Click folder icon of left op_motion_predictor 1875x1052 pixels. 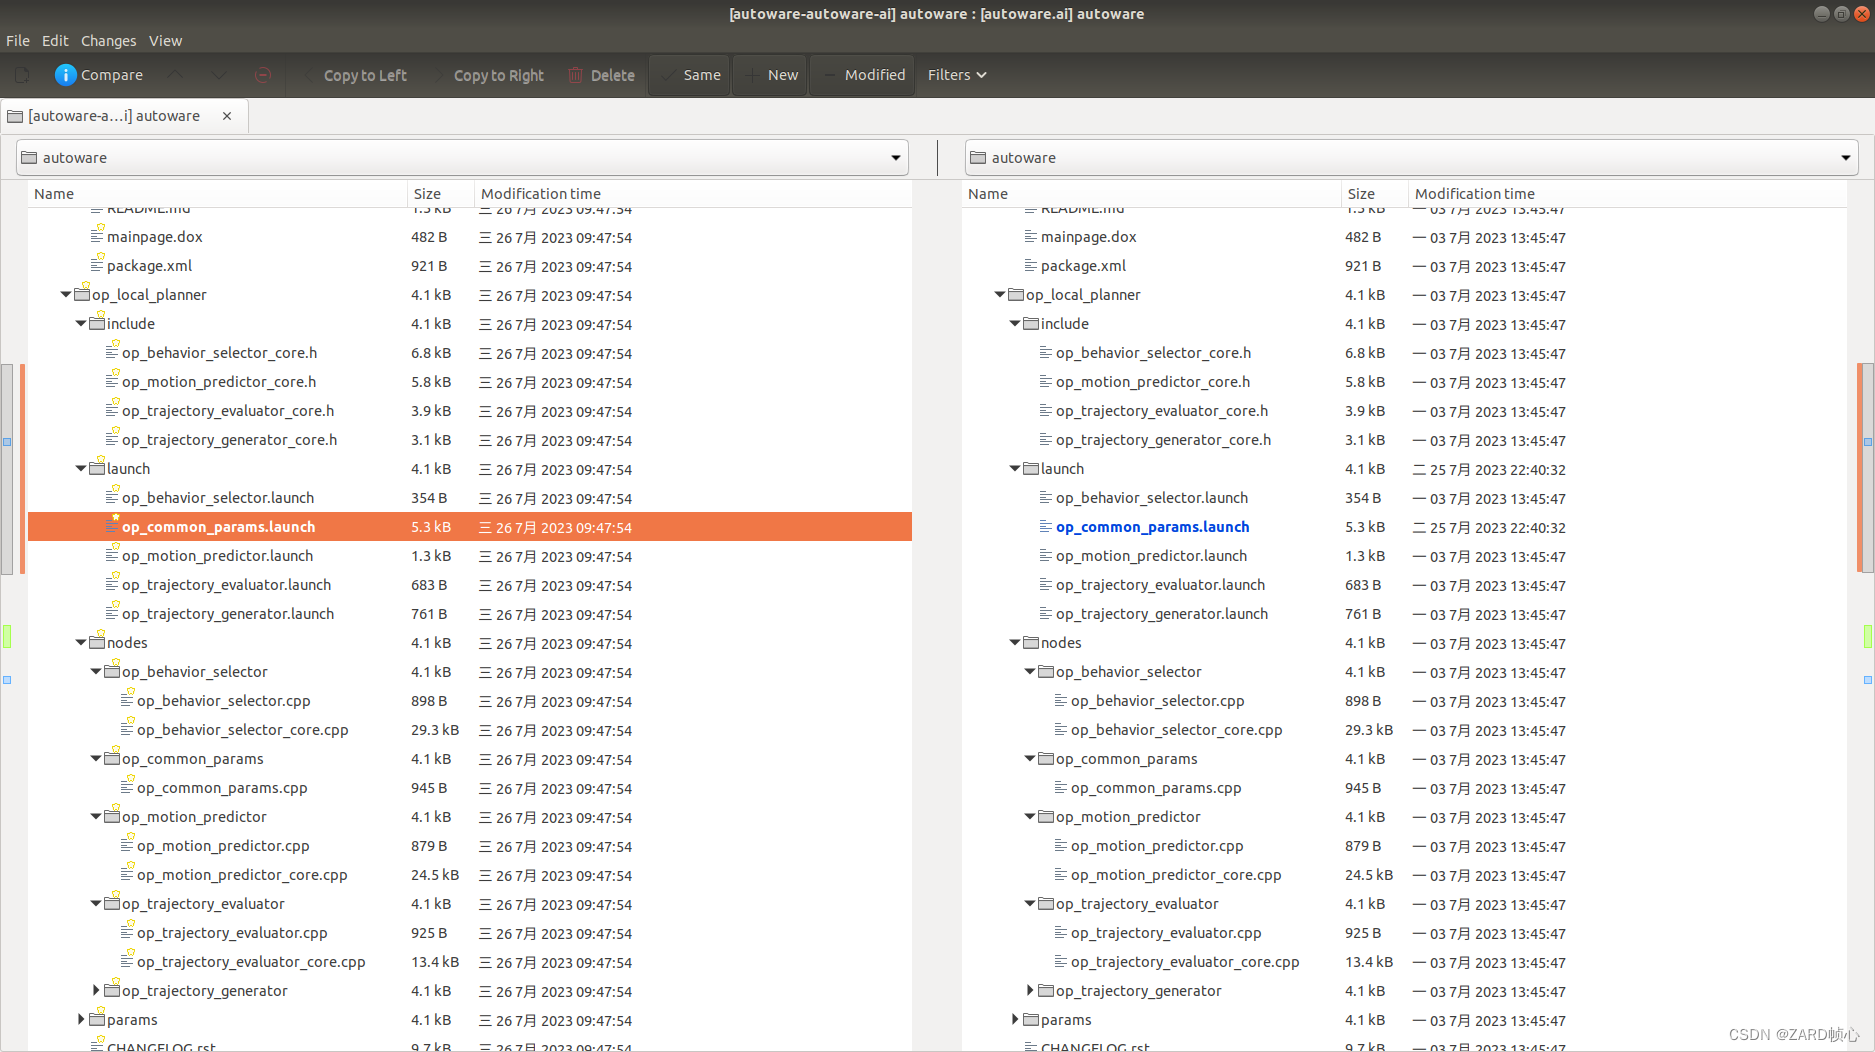coord(112,816)
